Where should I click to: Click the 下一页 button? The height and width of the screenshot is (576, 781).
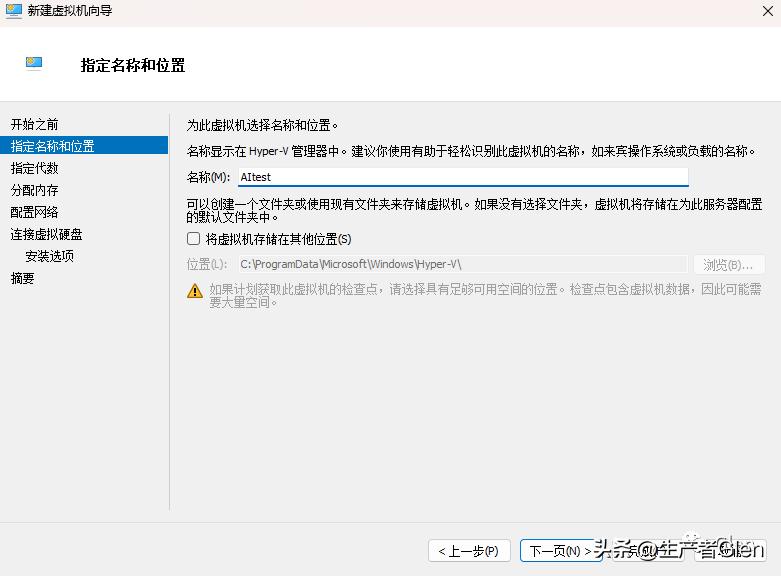tap(561, 551)
